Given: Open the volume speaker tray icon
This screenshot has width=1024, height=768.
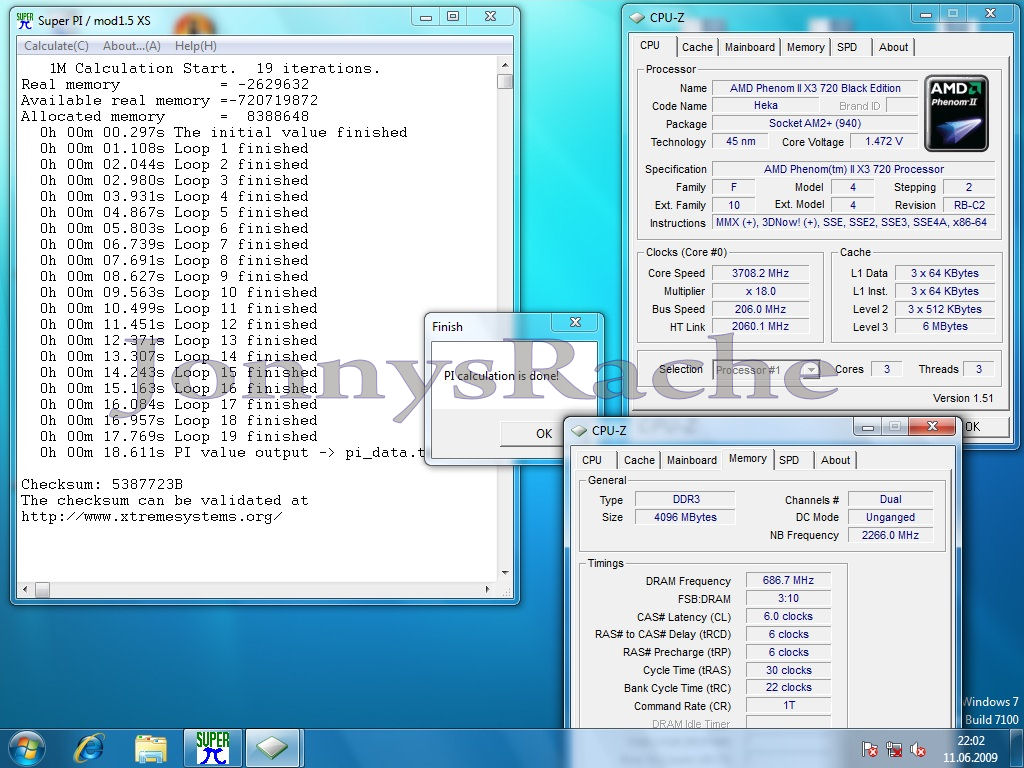Looking at the screenshot, I should click(918, 750).
